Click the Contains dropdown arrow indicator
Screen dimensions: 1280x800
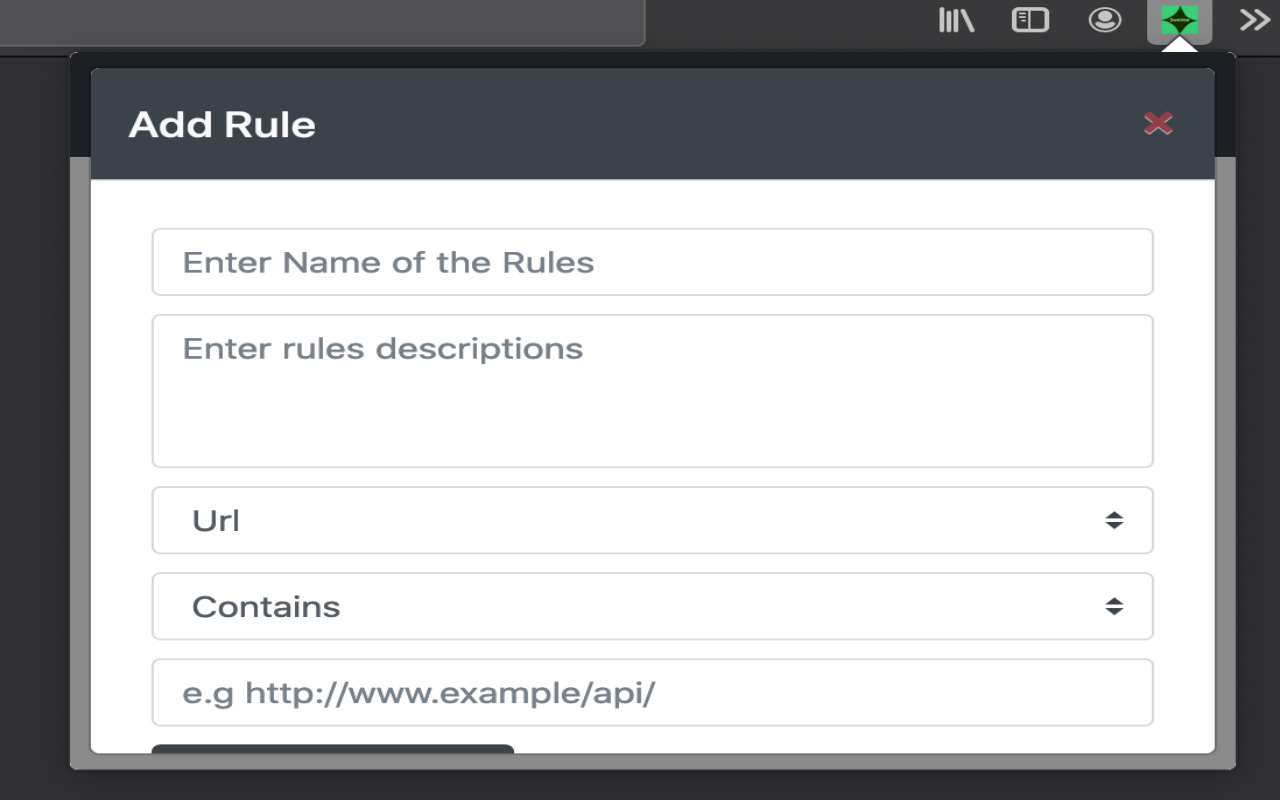[x=1114, y=606]
